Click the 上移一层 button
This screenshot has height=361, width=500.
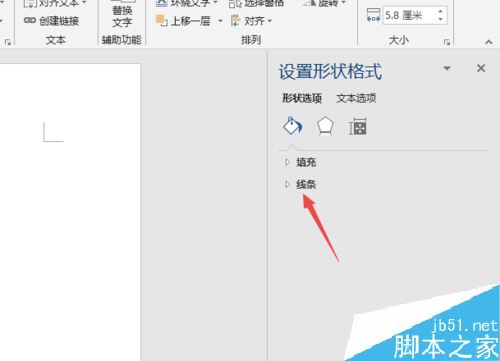[x=183, y=21]
